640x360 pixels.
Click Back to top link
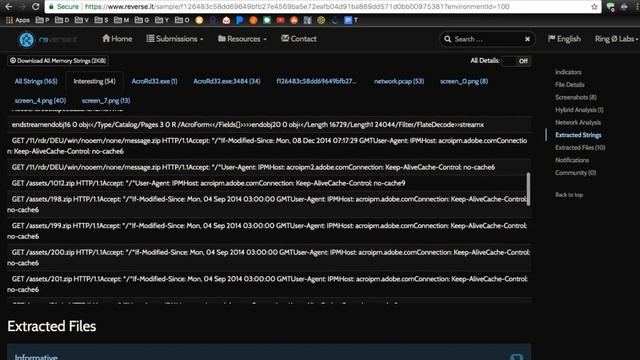tap(569, 195)
